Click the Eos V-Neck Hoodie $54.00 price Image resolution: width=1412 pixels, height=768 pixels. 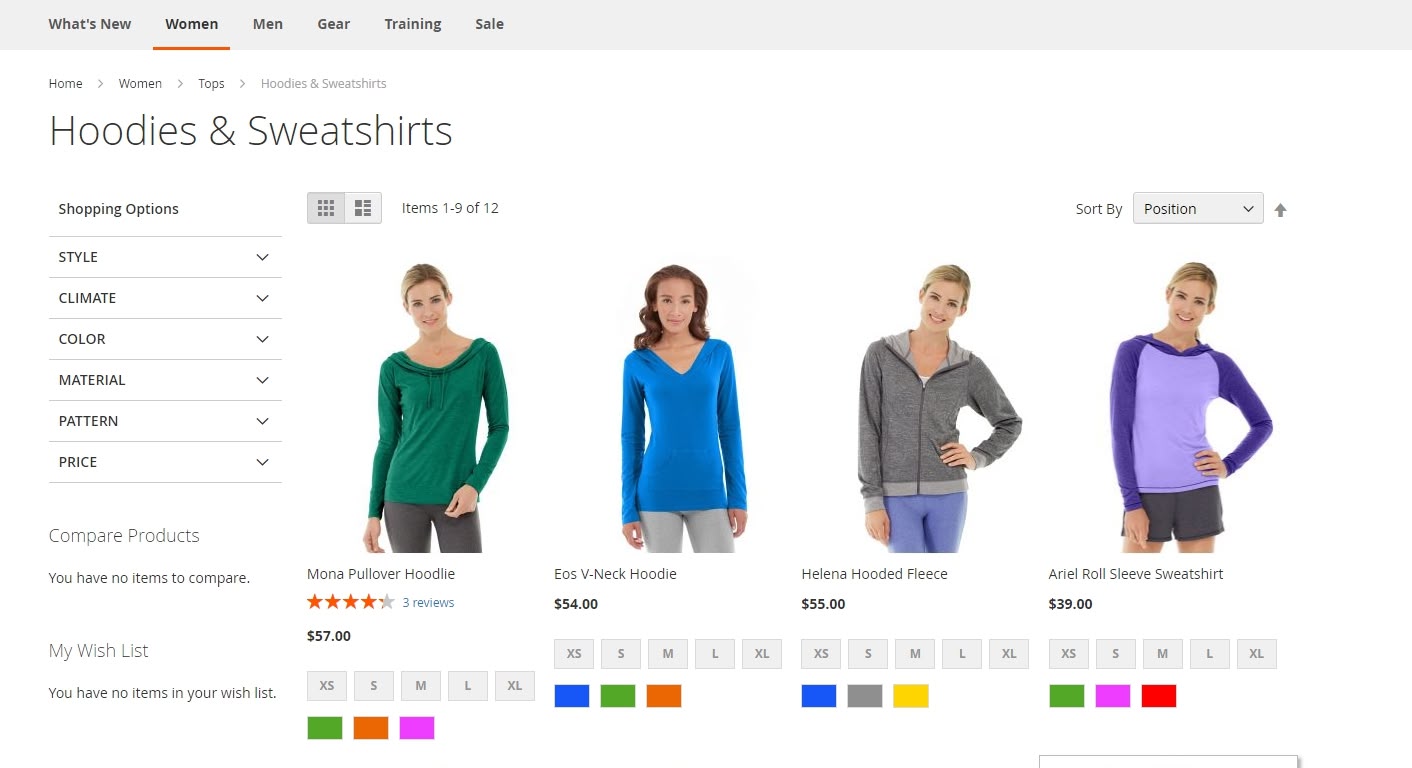(576, 604)
